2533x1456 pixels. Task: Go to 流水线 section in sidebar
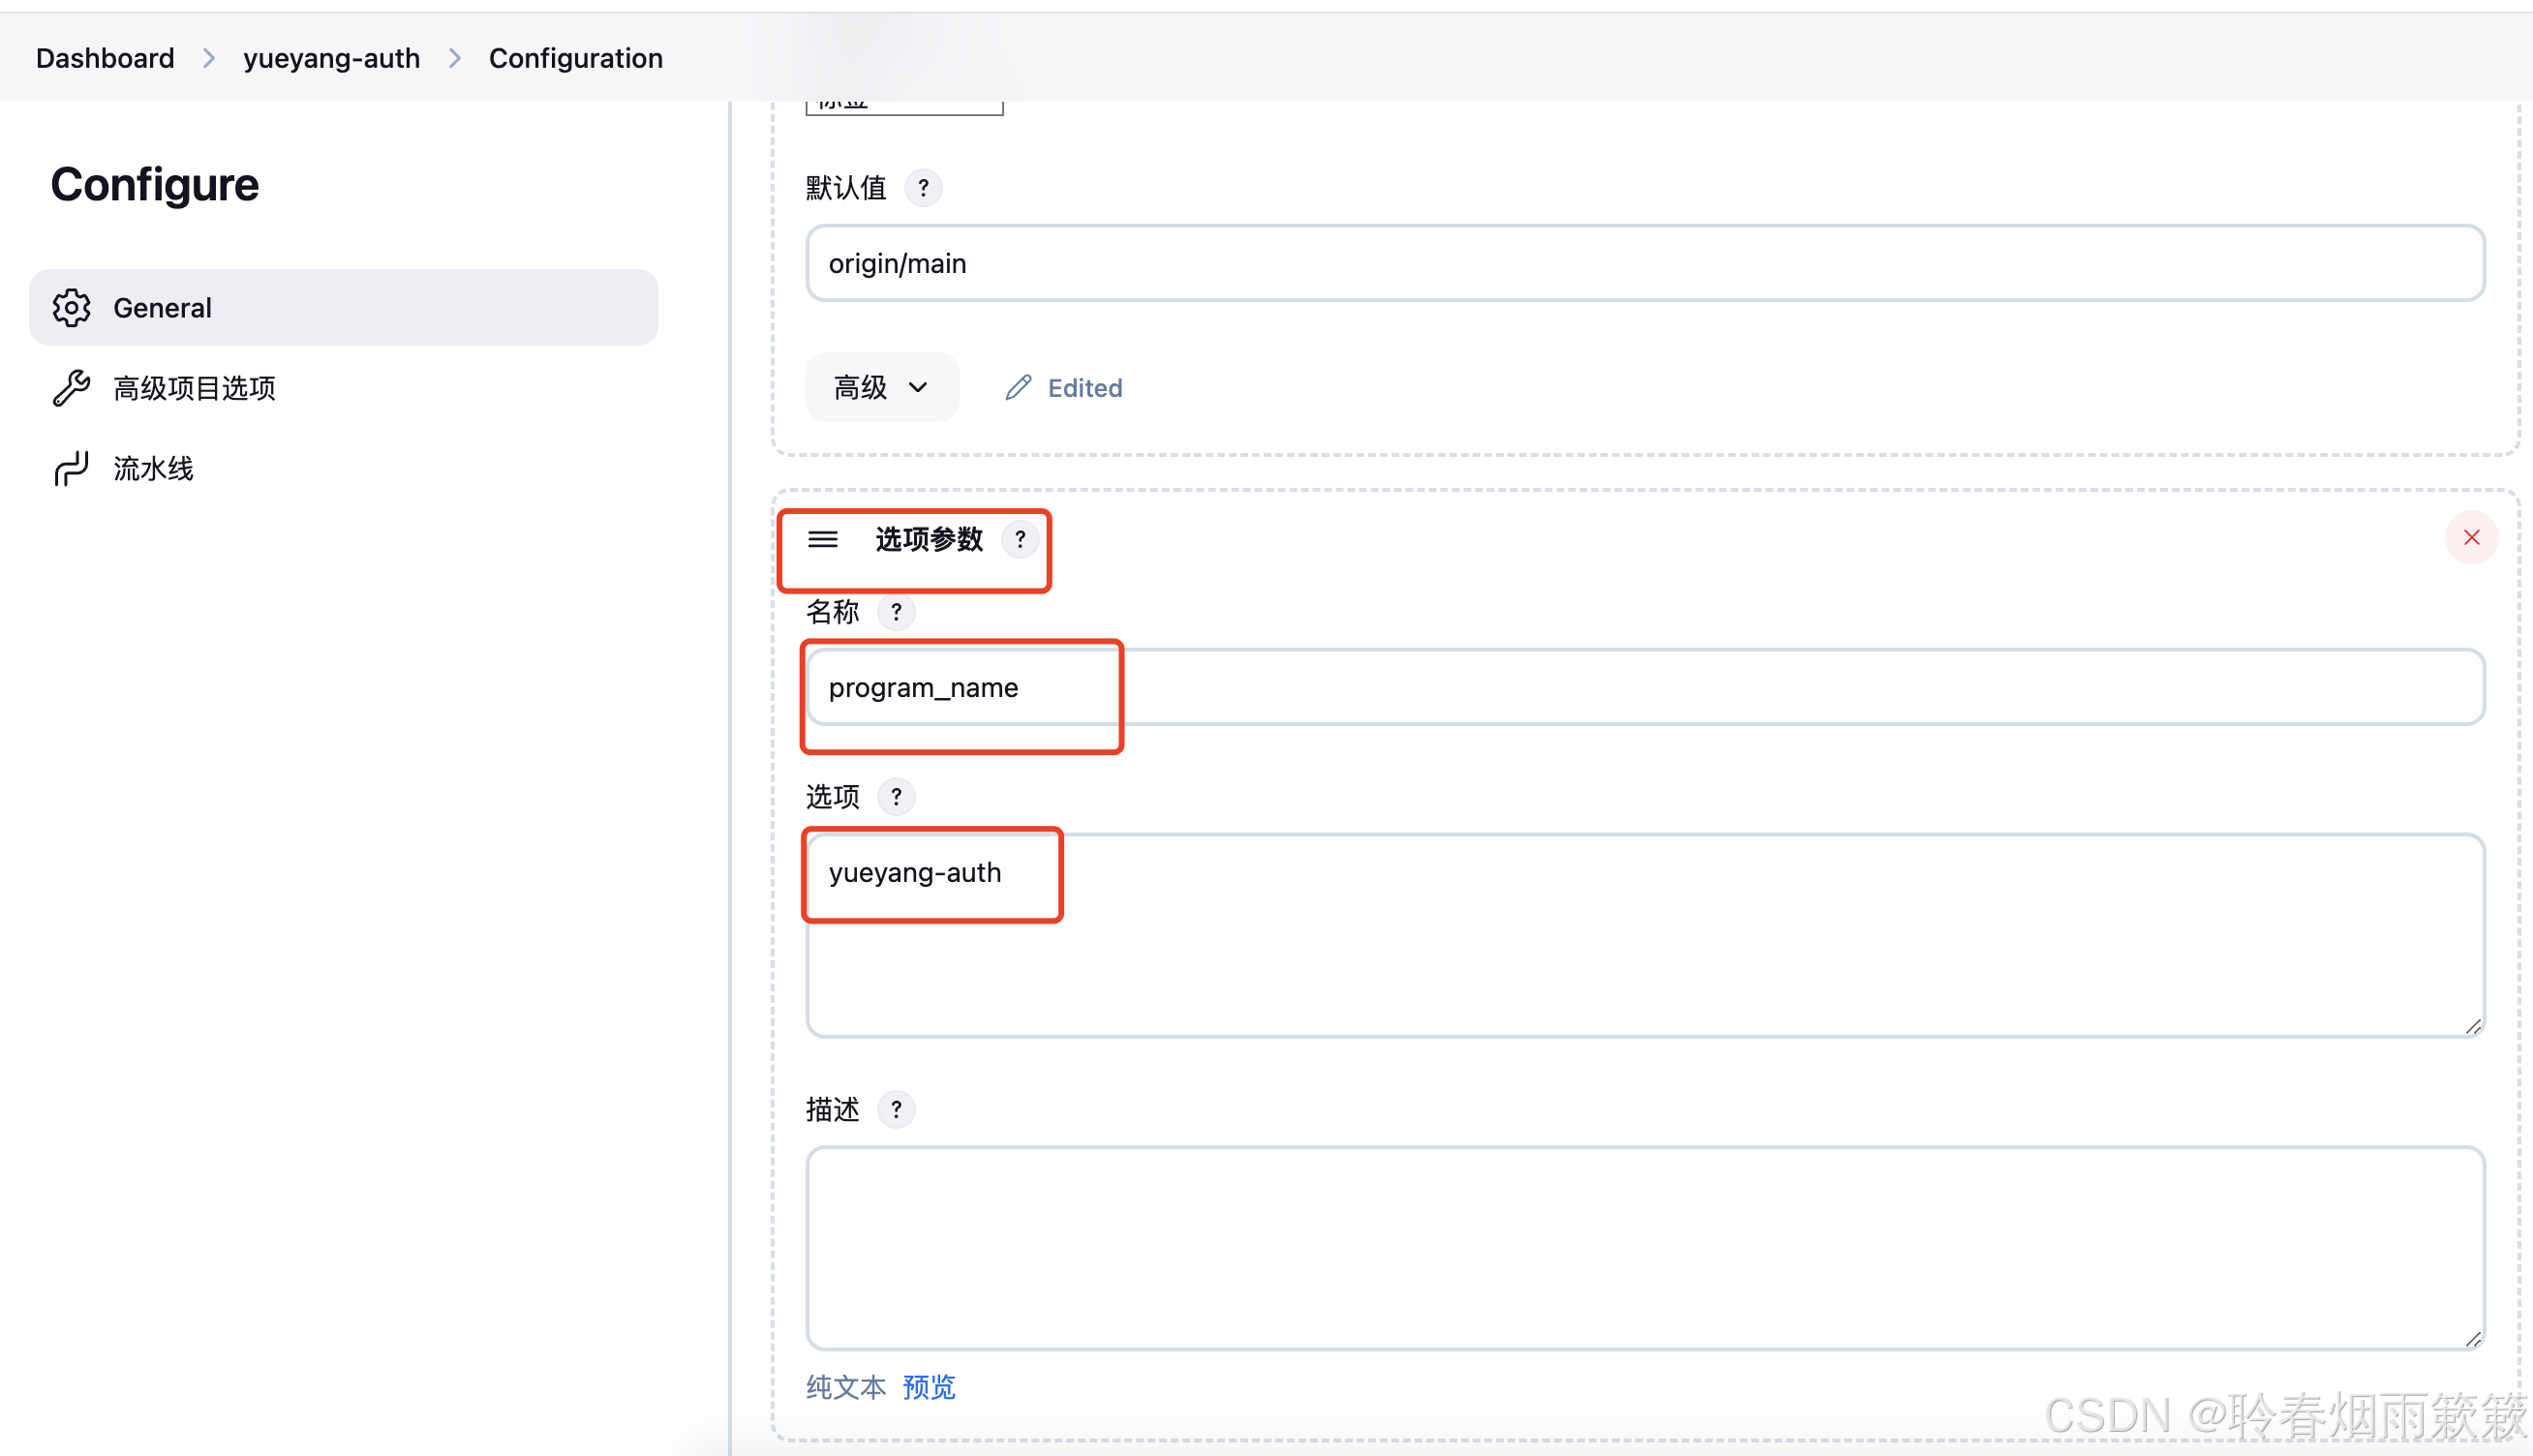coord(153,468)
